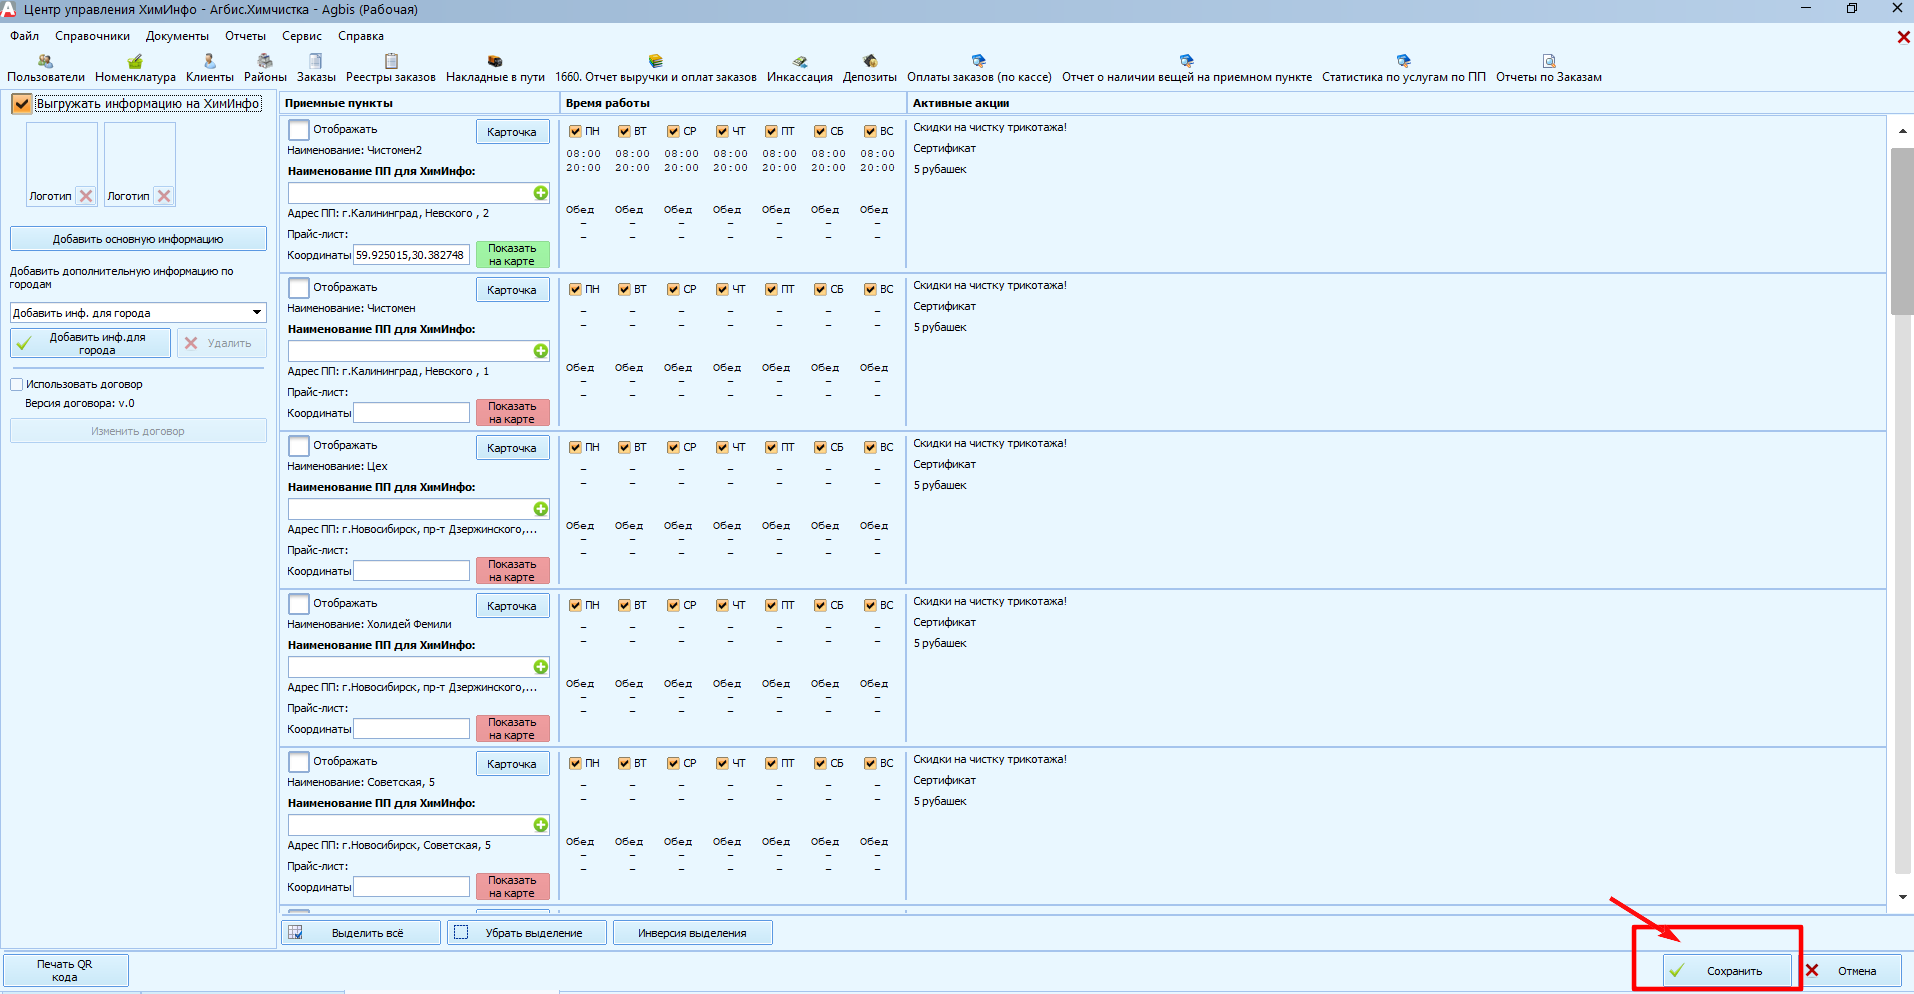This screenshot has height=994, width=1914.
Task: Focus the Координаты field for Чистомен
Action: 411,413
